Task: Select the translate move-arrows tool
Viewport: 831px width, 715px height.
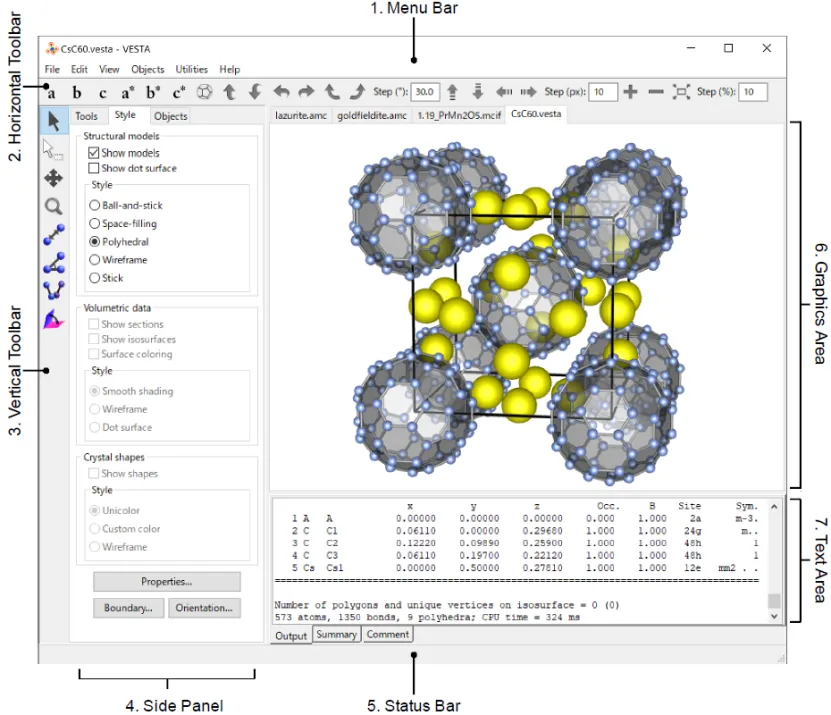Action: pos(54,178)
